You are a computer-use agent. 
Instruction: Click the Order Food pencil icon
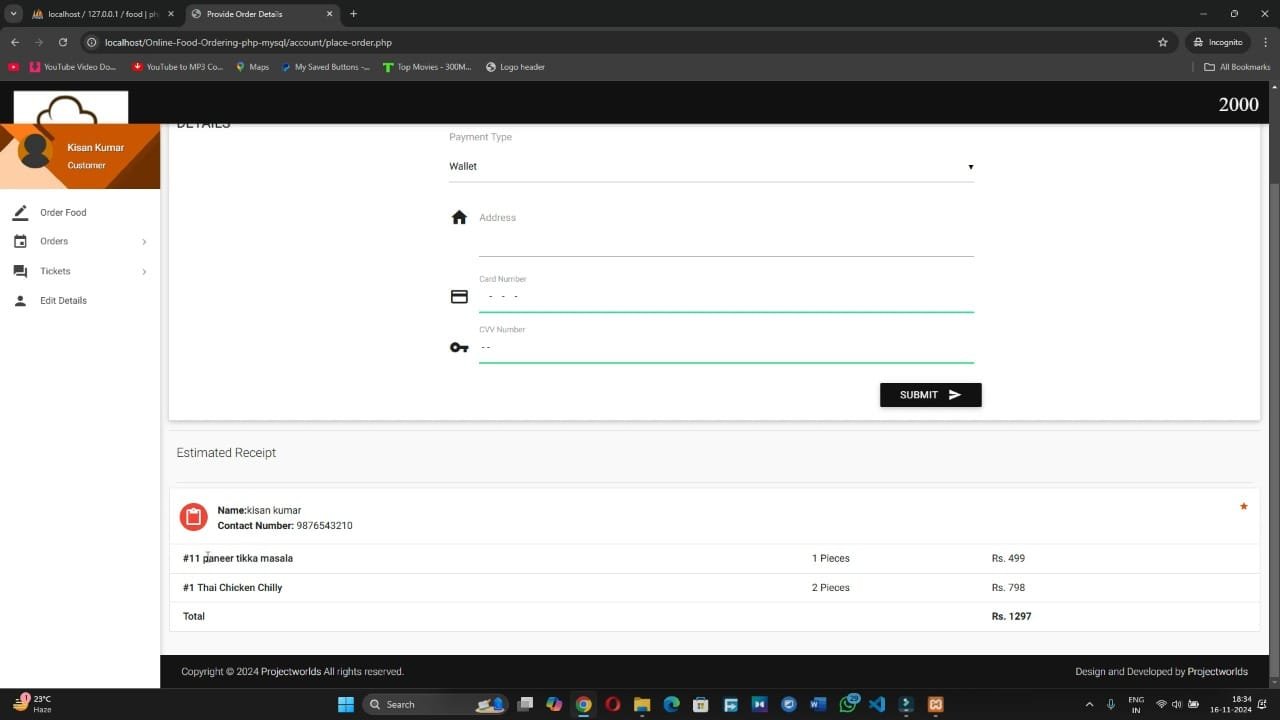point(20,212)
